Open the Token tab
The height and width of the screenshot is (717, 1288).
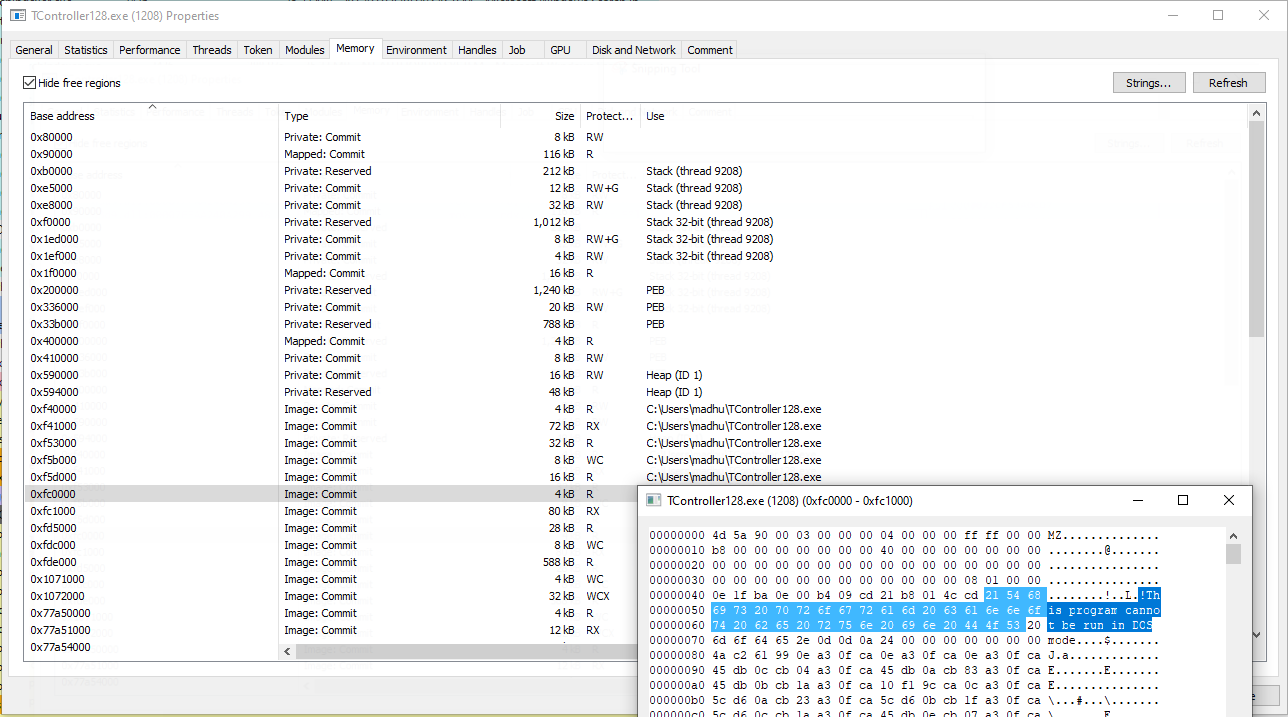(x=257, y=49)
